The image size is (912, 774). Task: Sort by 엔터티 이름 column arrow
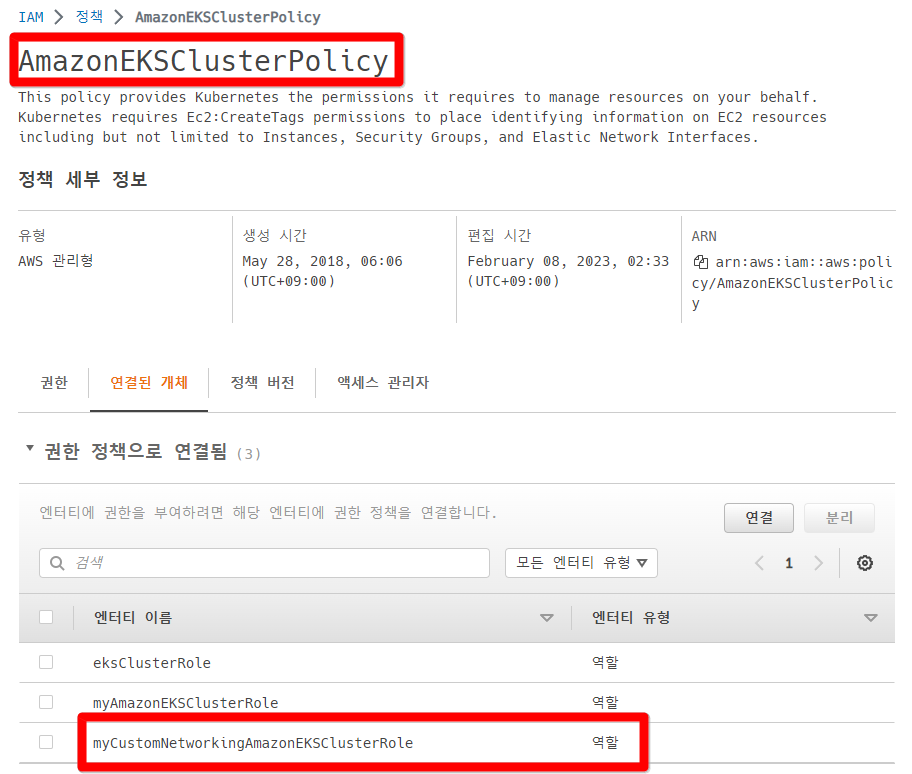click(x=547, y=618)
